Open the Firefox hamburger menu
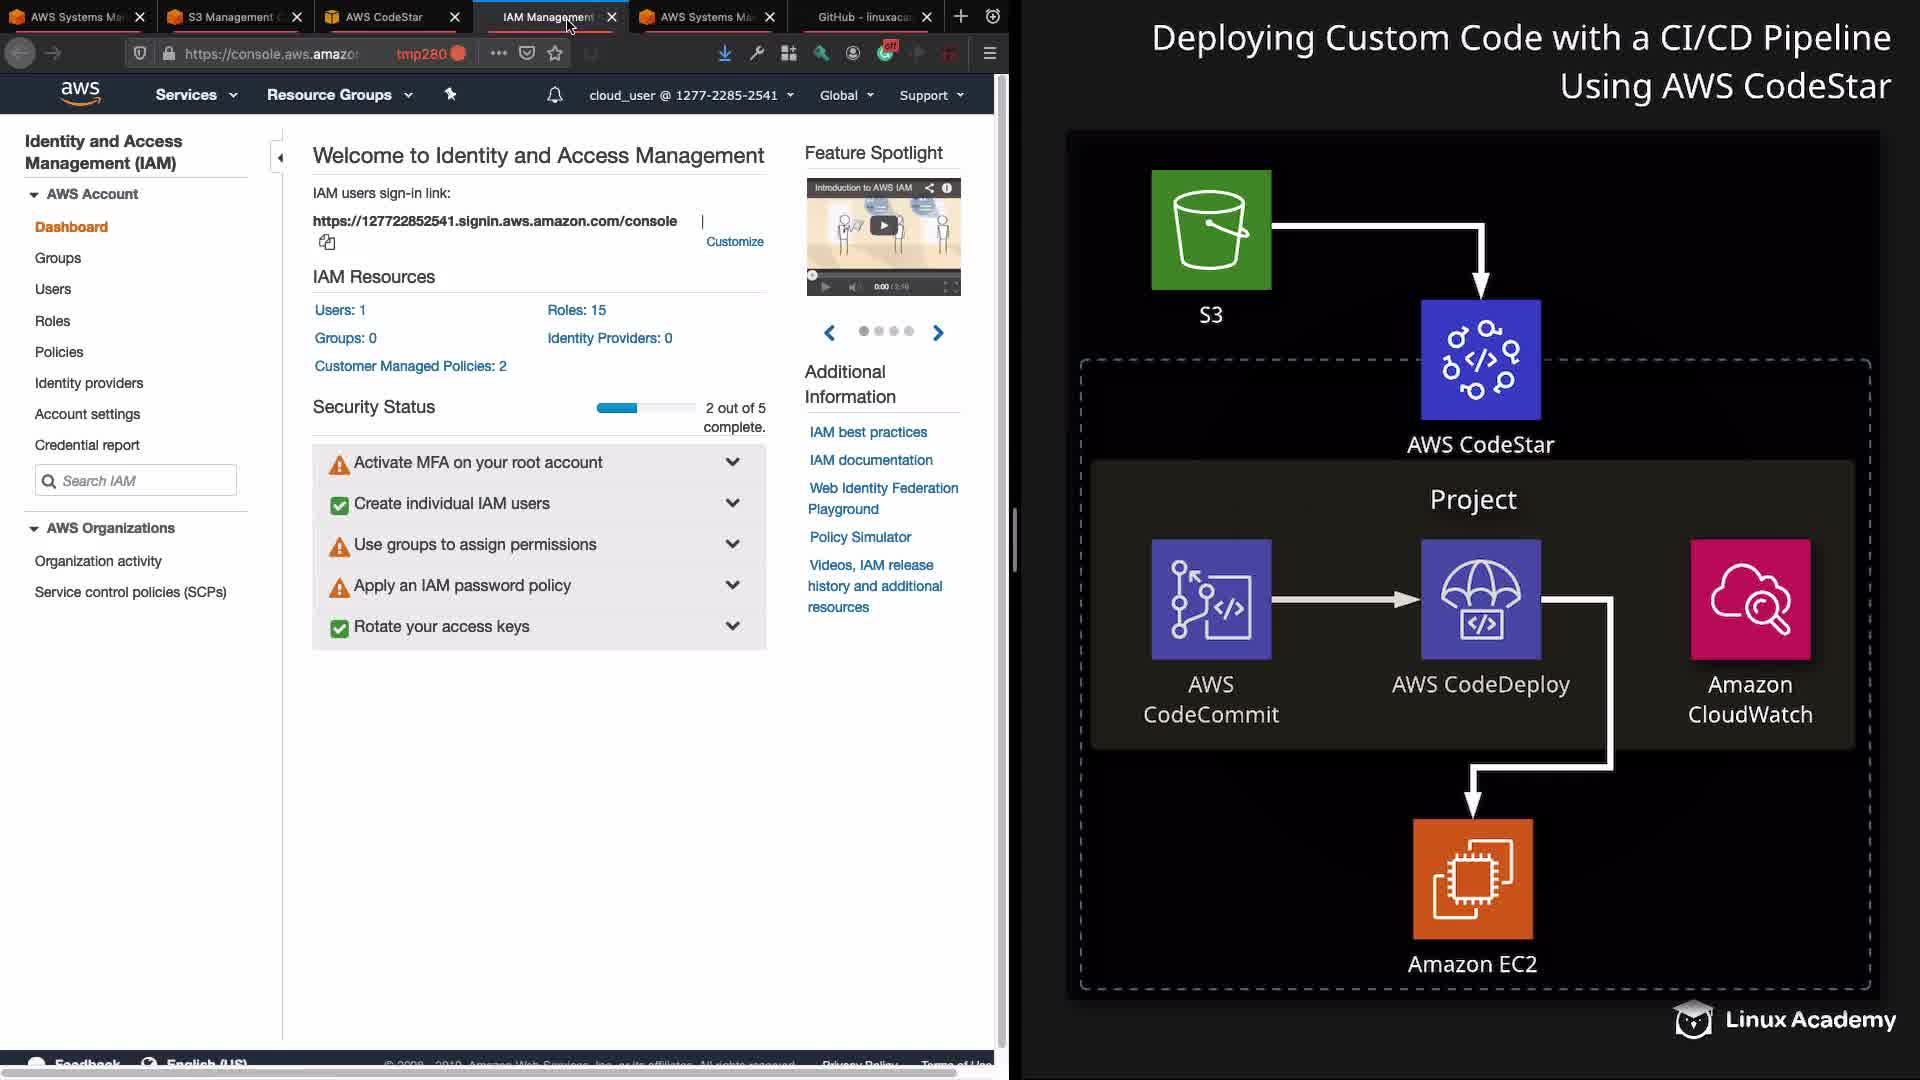 (x=989, y=53)
